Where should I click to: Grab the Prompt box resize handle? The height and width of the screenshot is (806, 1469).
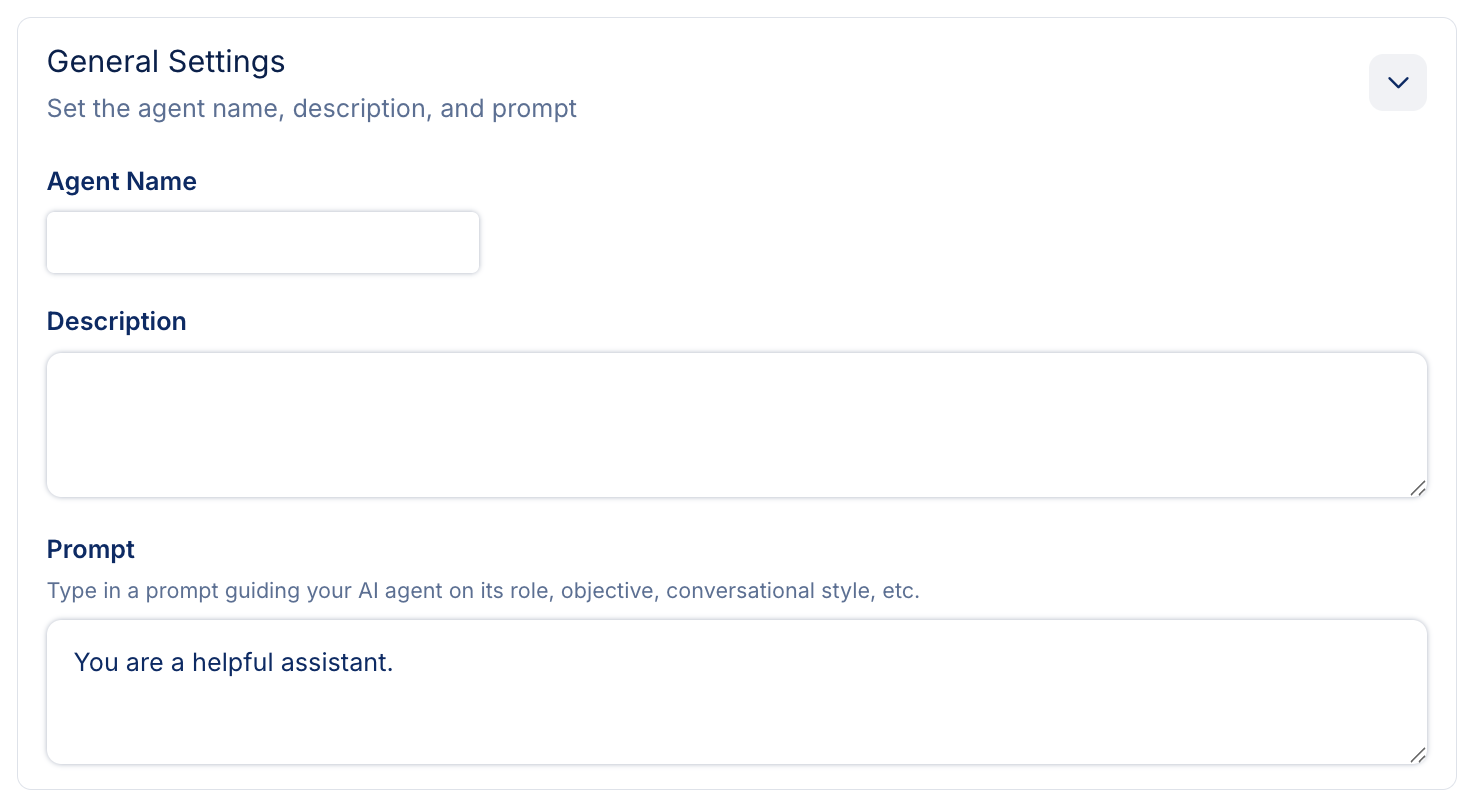click(x=1417, y=755)
